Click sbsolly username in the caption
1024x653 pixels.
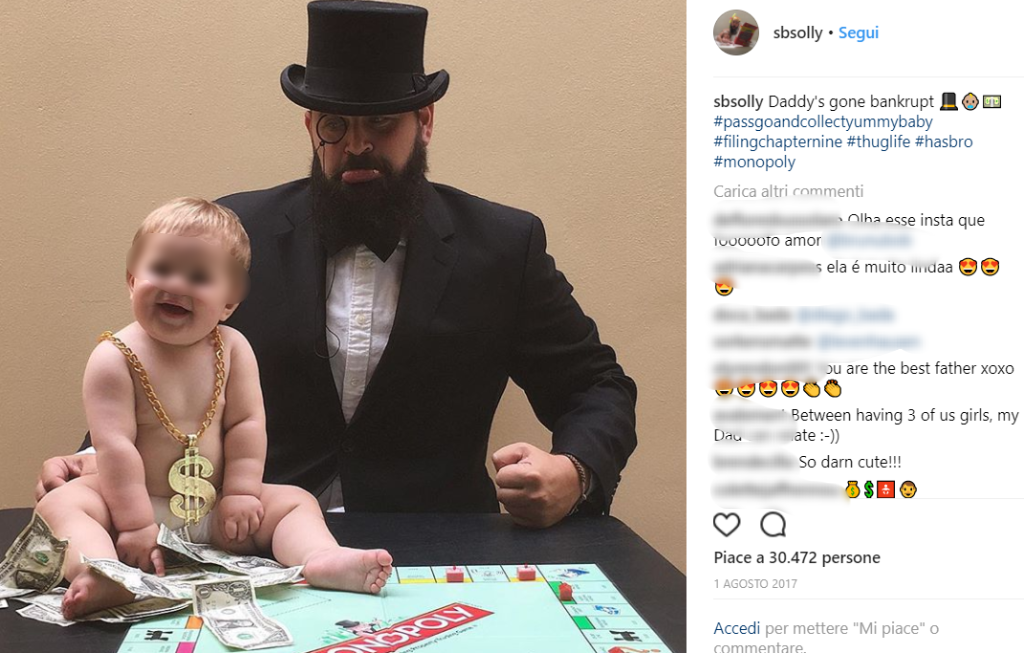(x=738, y=102)
